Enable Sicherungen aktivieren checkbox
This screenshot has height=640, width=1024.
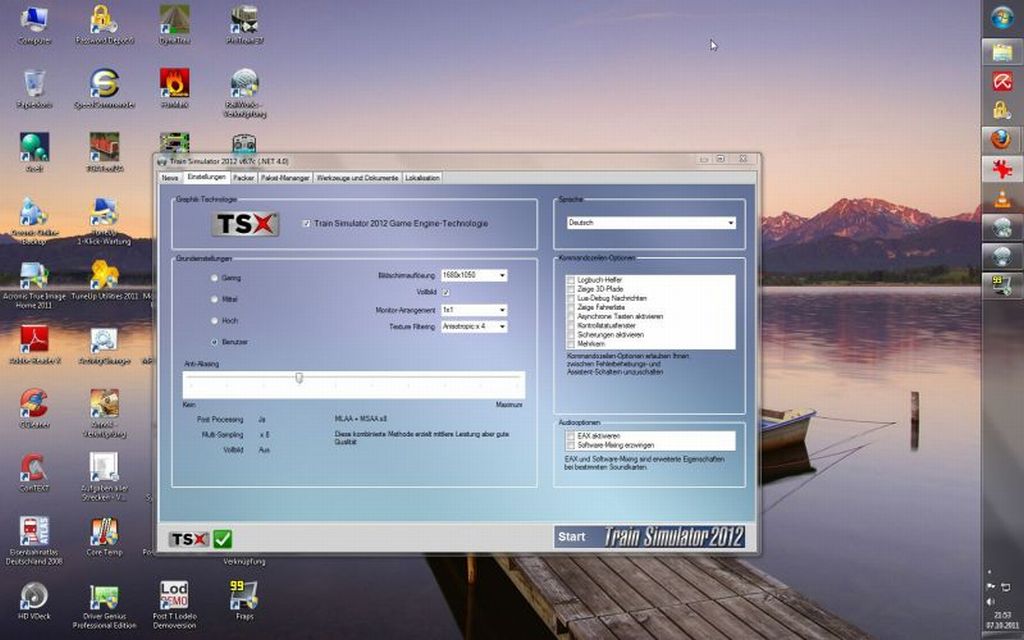571,334
